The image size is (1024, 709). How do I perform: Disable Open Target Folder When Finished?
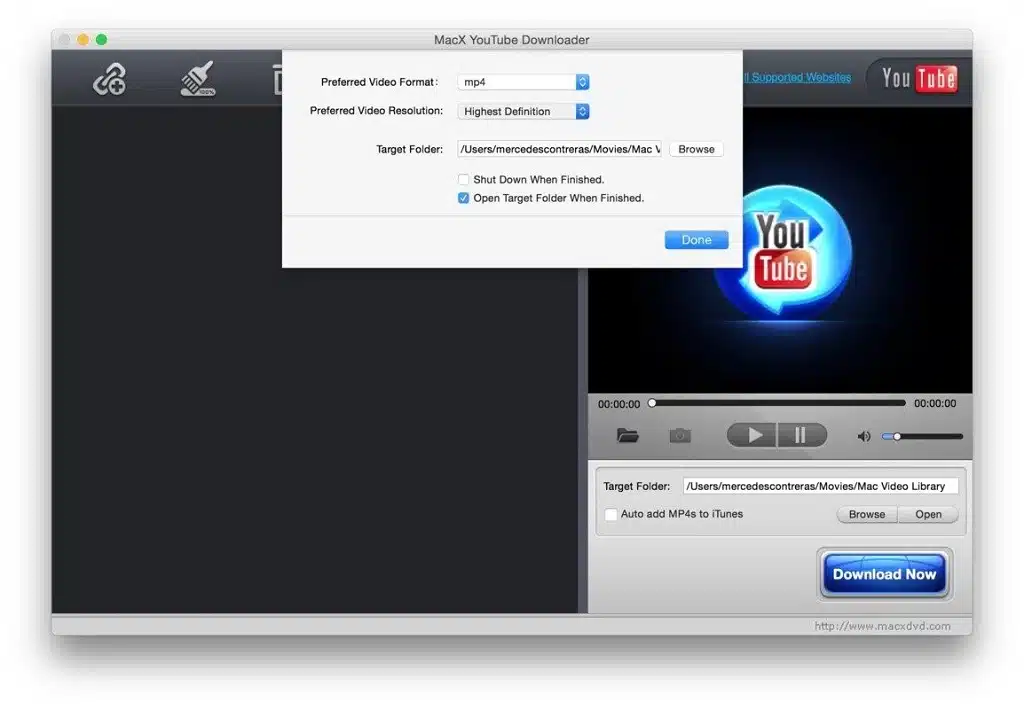click(463, 197)
